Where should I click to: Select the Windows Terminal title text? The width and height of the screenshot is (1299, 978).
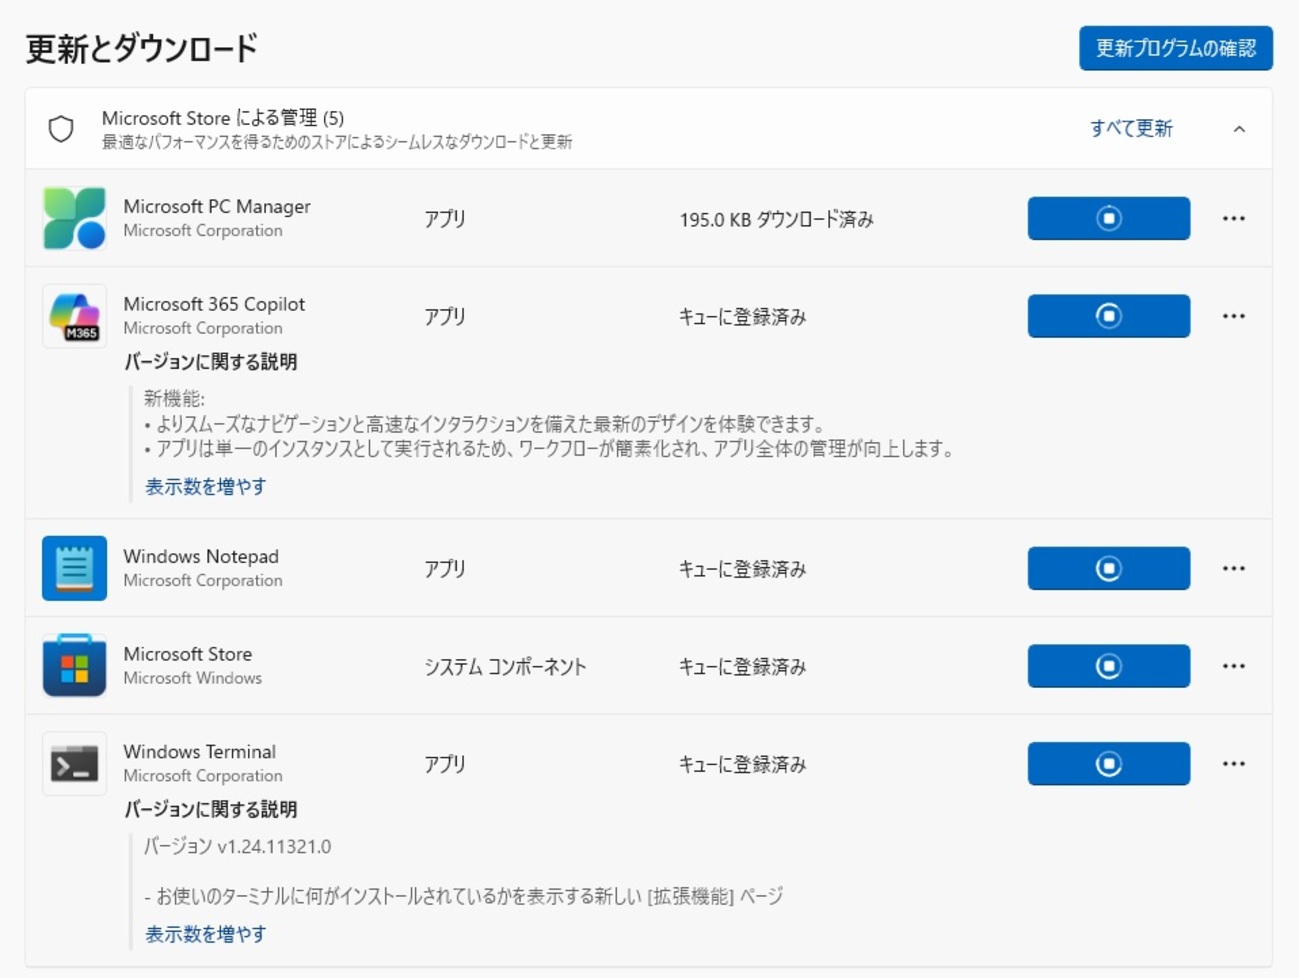coord(200,752)
